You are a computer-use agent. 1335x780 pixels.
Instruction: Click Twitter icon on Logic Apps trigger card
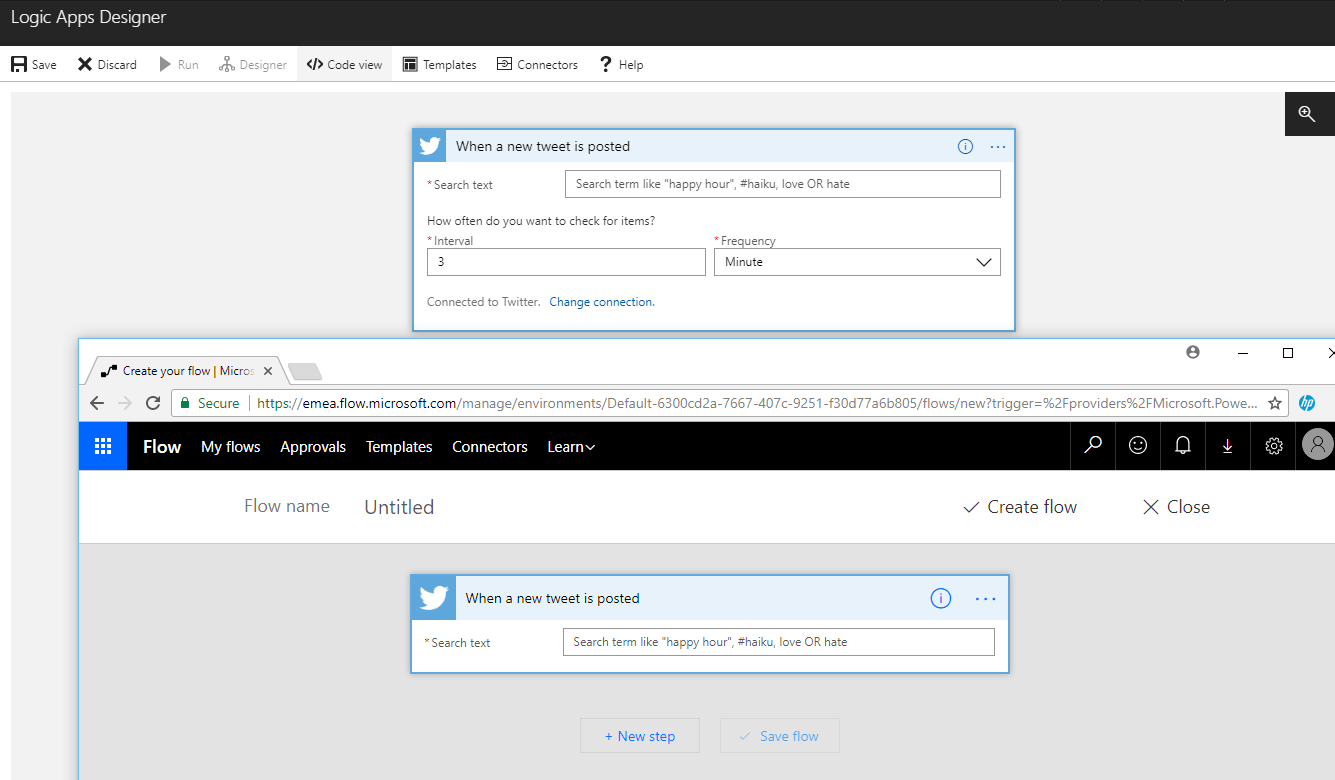click(x=430, y=146)
